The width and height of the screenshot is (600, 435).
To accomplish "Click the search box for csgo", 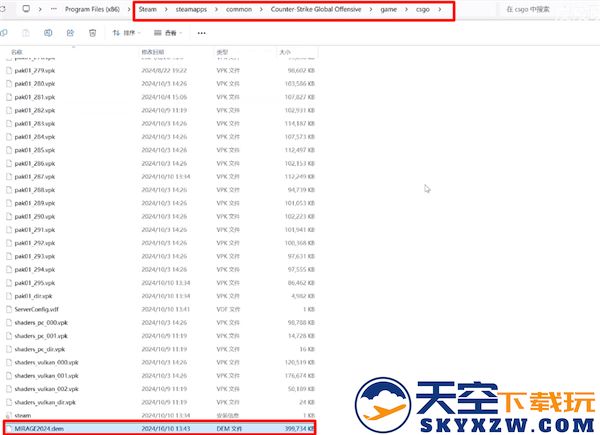I will click(549, 9).
